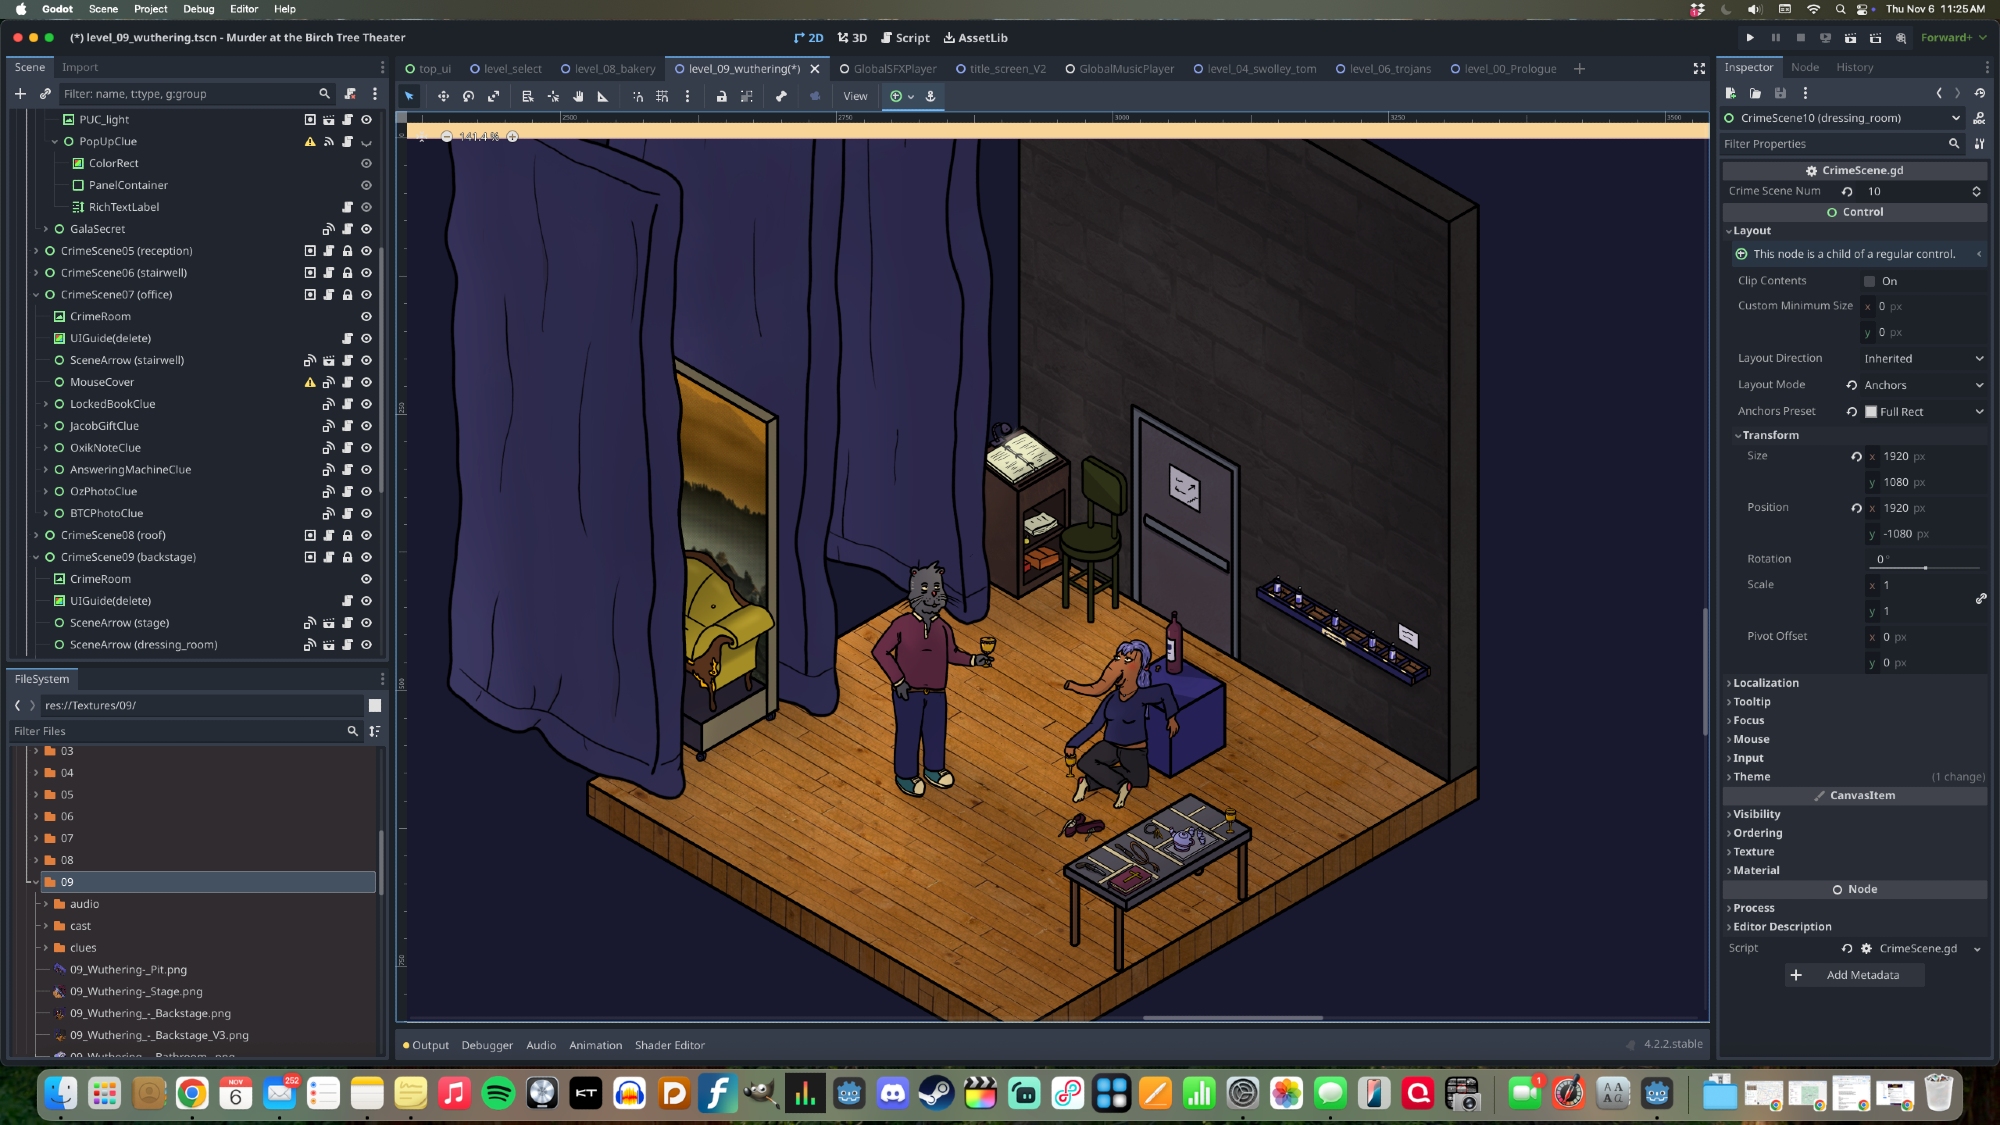The width and height of the screenshot is (2000, 1125).
Task: Attach a script using the Scene dock icon
Action: point(350,94)
